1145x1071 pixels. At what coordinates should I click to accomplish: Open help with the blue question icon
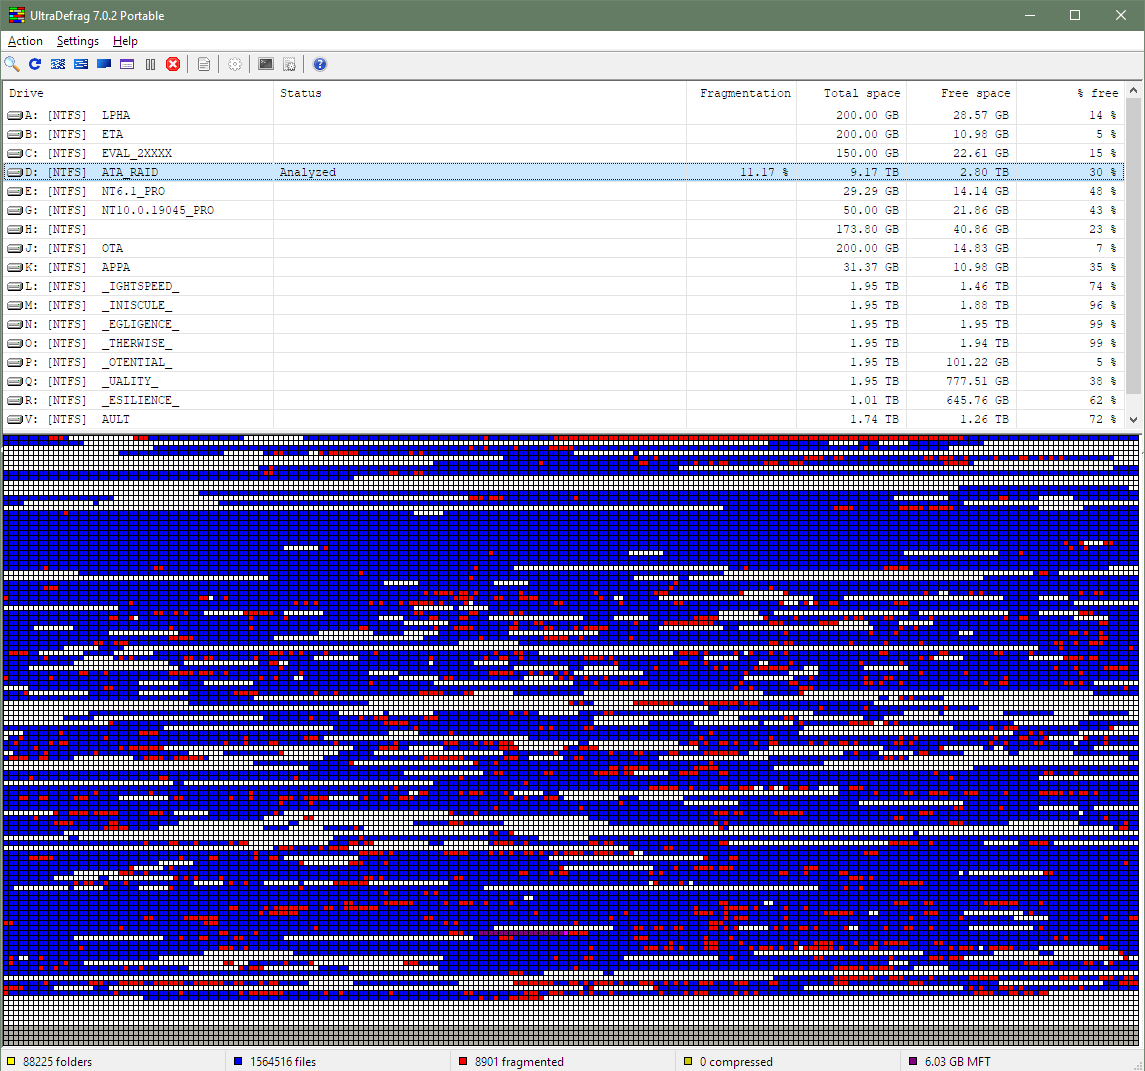click(x=320, y=64)
